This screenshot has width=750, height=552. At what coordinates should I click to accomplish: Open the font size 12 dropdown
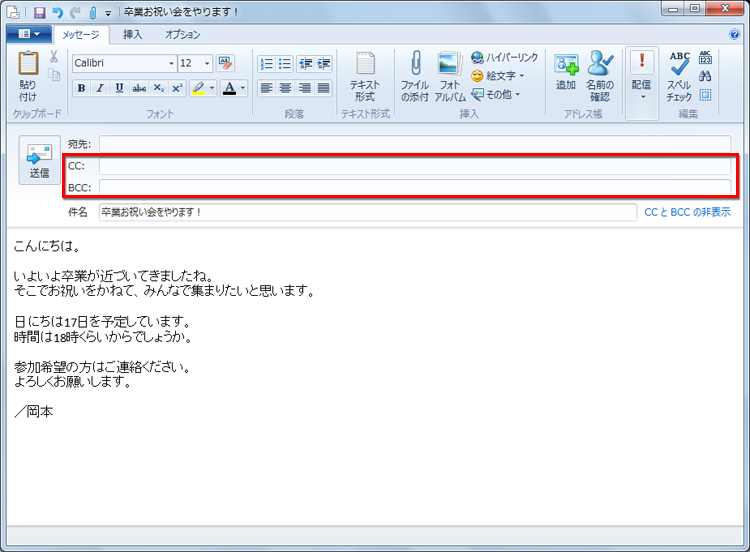(207, 63)
